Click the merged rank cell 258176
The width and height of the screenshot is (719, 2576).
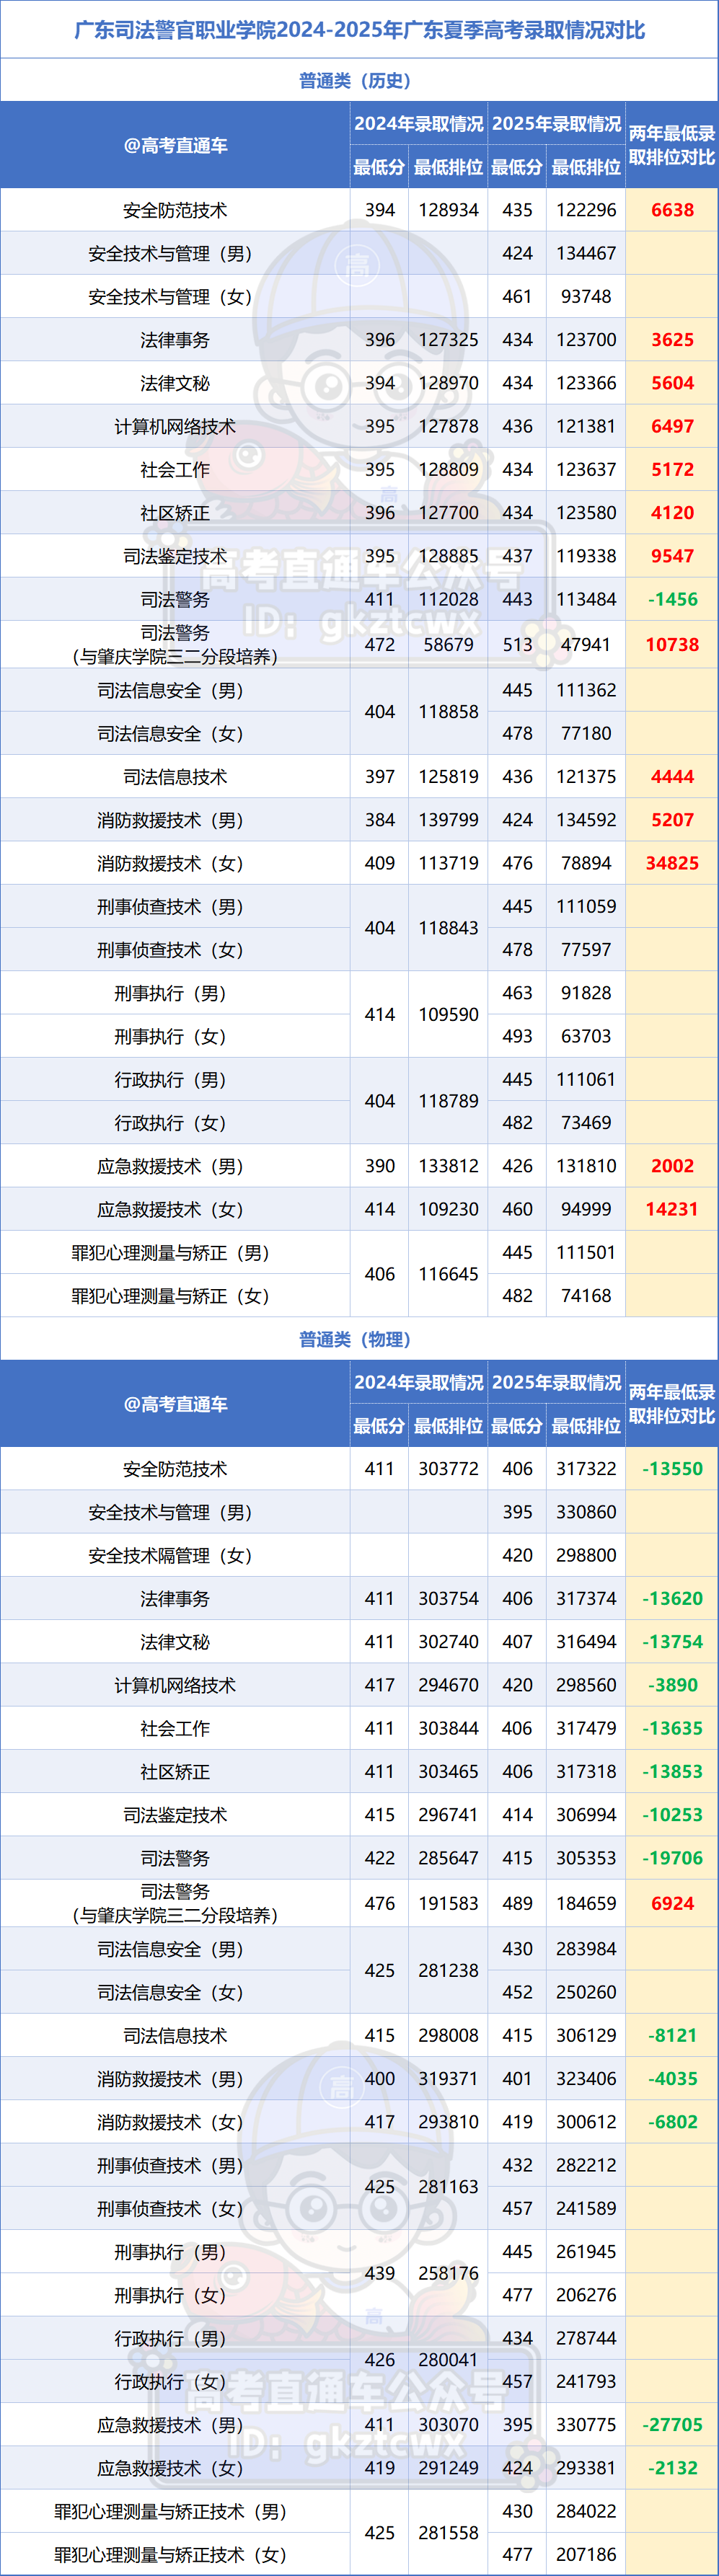[x=448, y=2274]
